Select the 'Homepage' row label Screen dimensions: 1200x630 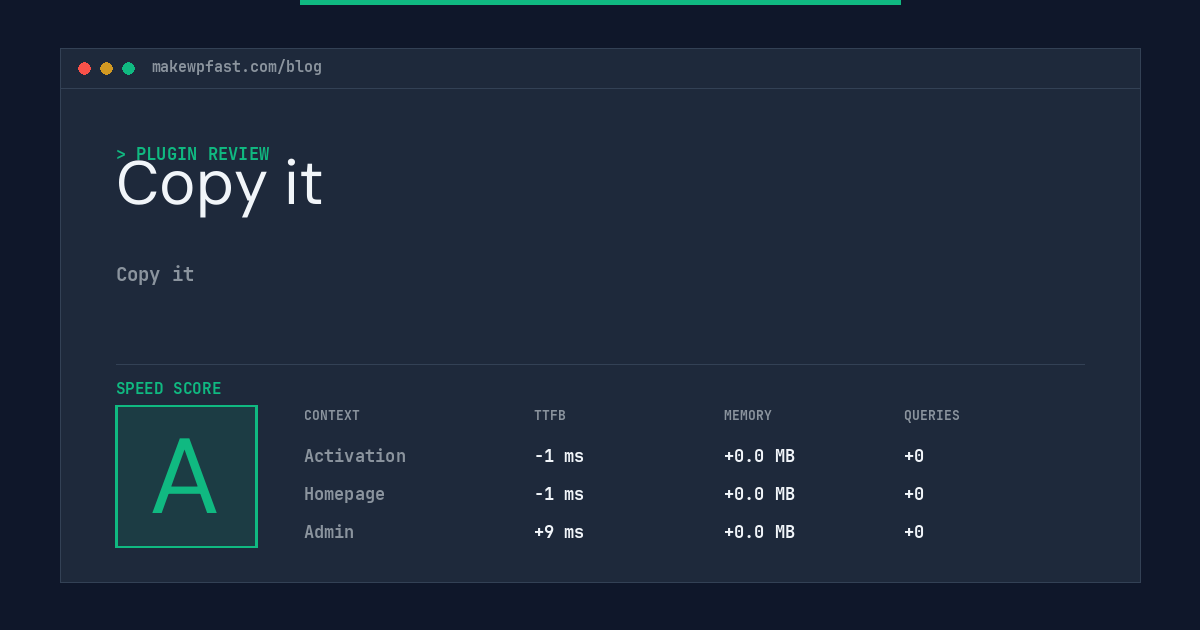[344, 494]
